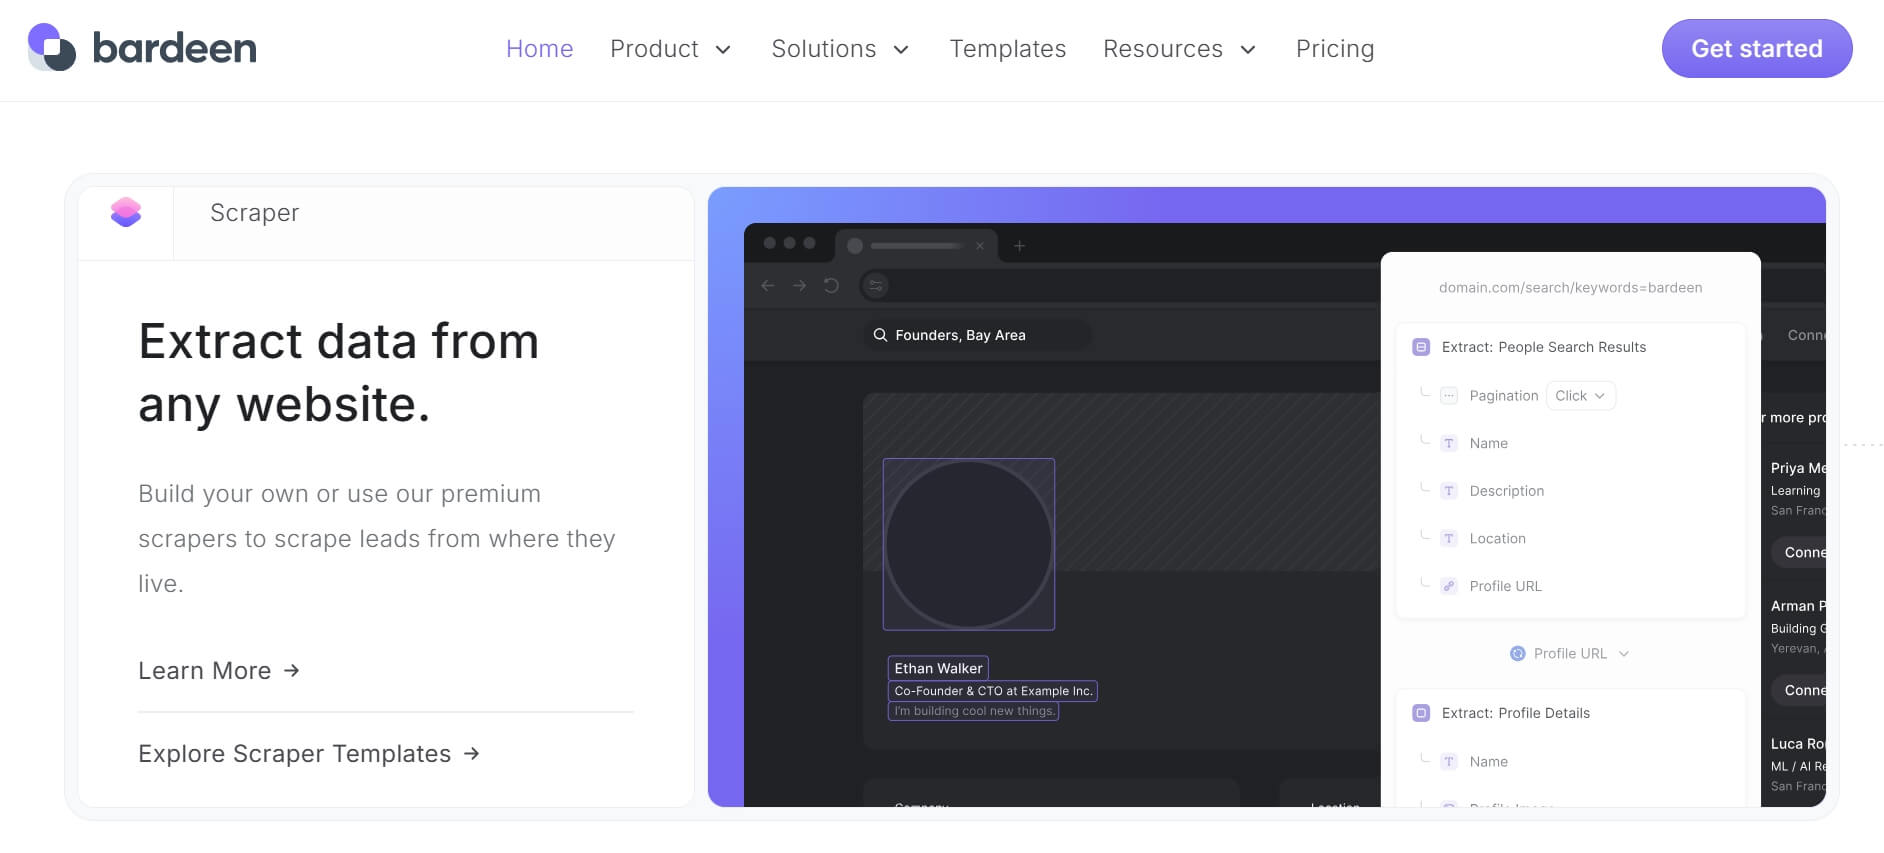Open the Pricing page
Viewport: 1884px width, 853px height.
[1334, 49]
